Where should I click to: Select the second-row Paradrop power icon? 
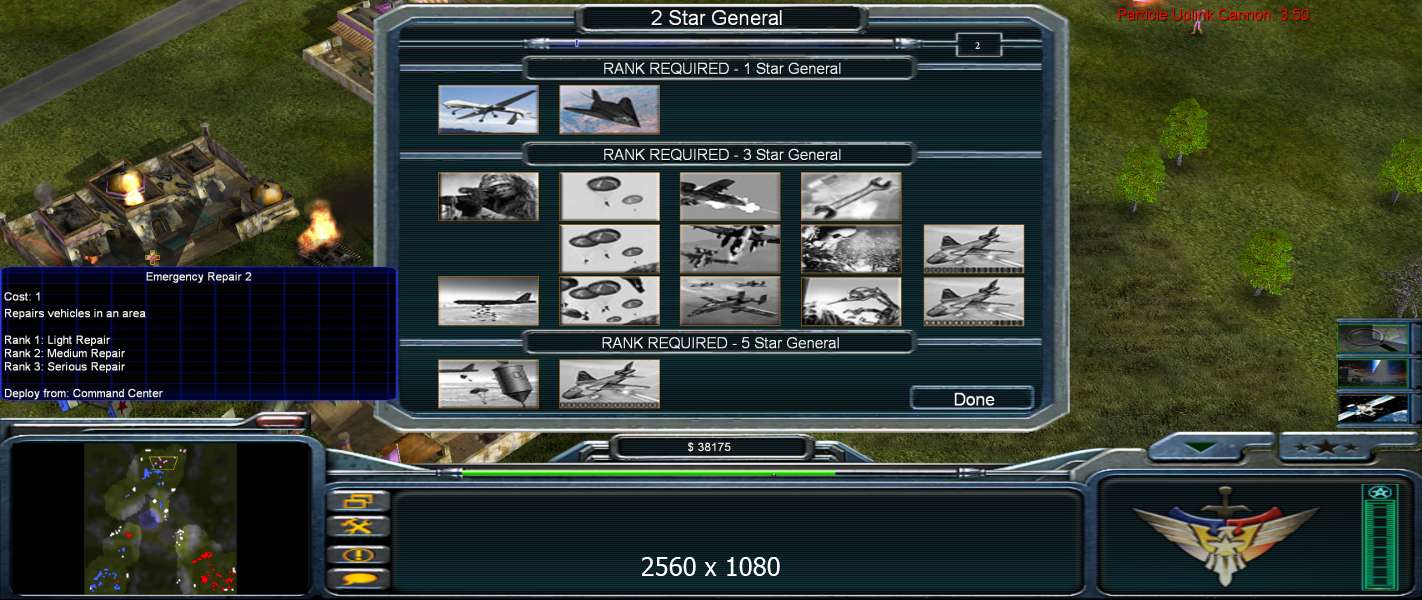[x=609, y=249]
